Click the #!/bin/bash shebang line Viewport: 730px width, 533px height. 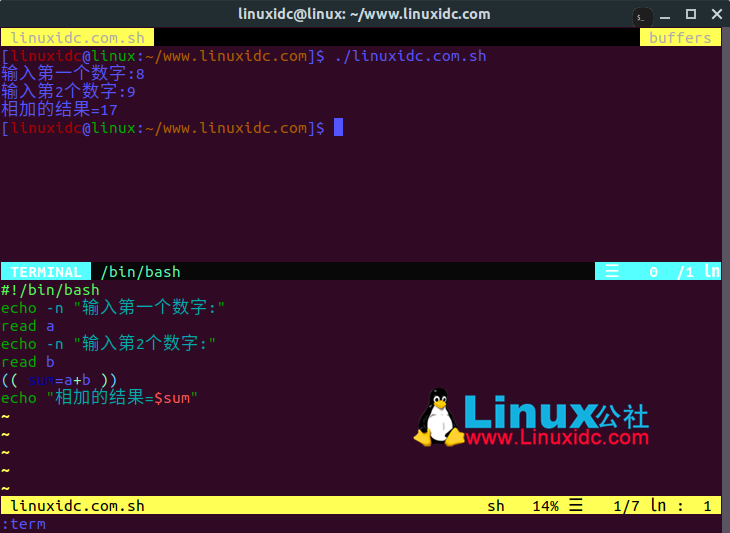pos(50,290)
